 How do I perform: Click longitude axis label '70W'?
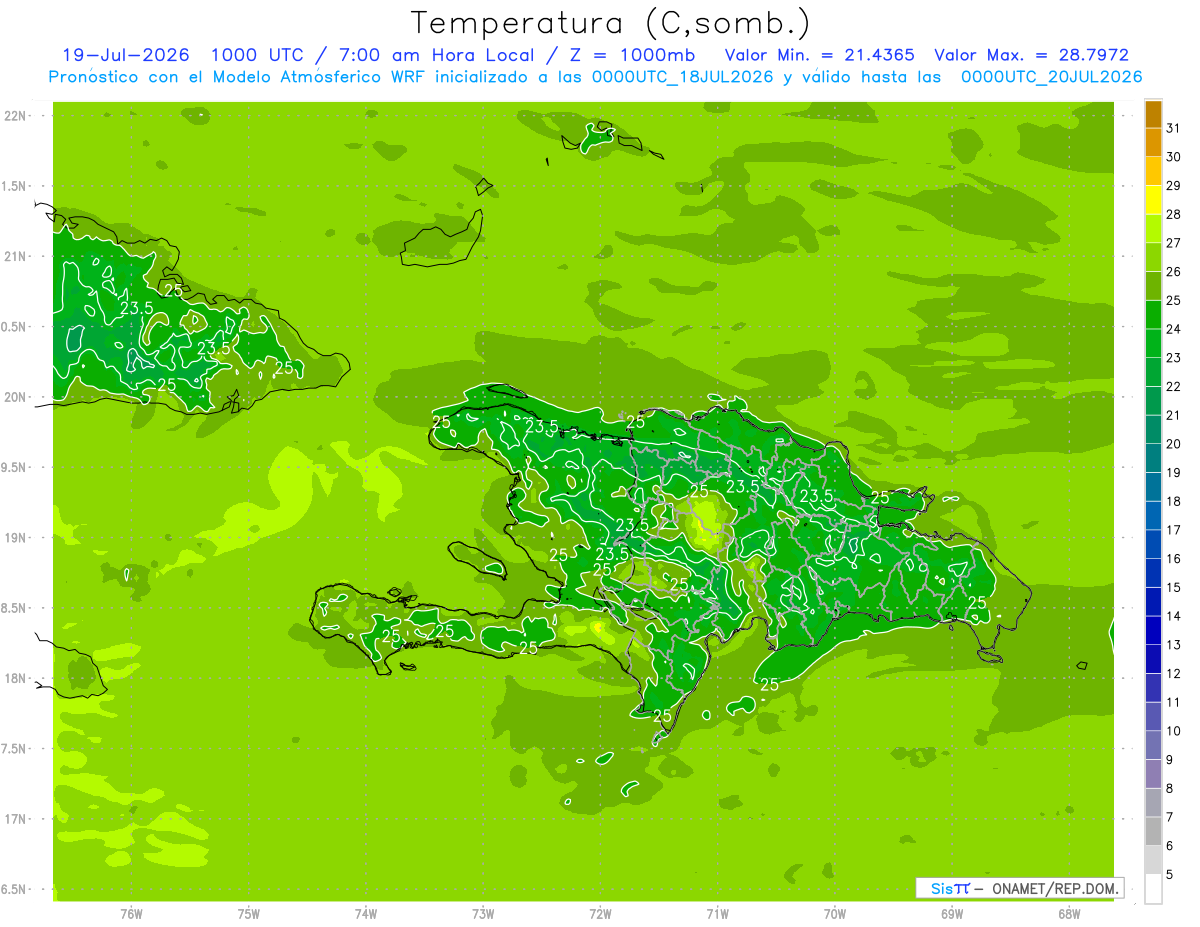pyautogui.click(x=835, y=914)
